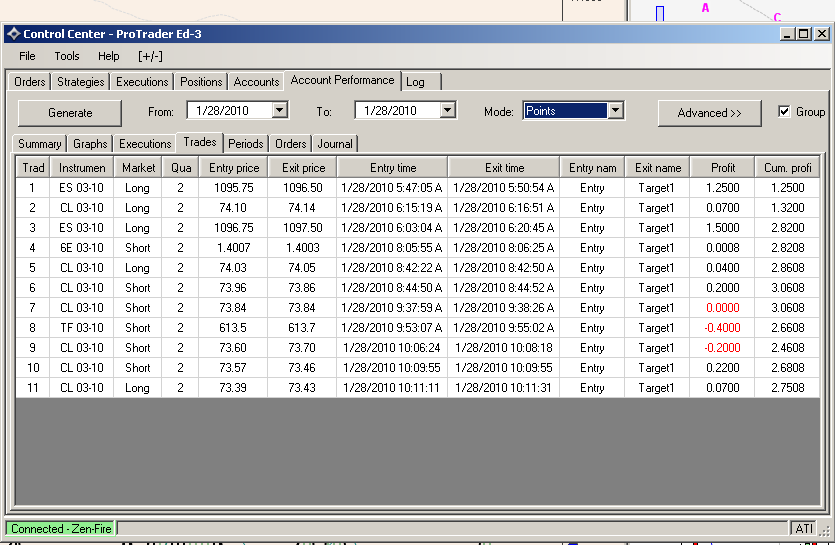The height and width of the screenshot is (545, 835).
Task: Open the Help menu
Action: [109, 56]
